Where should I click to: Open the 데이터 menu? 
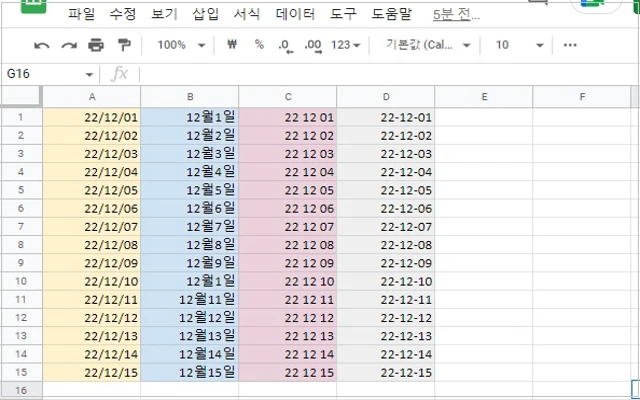295,14
